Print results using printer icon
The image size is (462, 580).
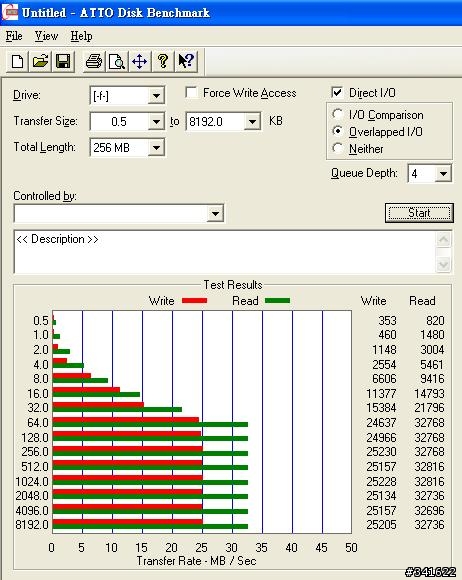(94, 61)
